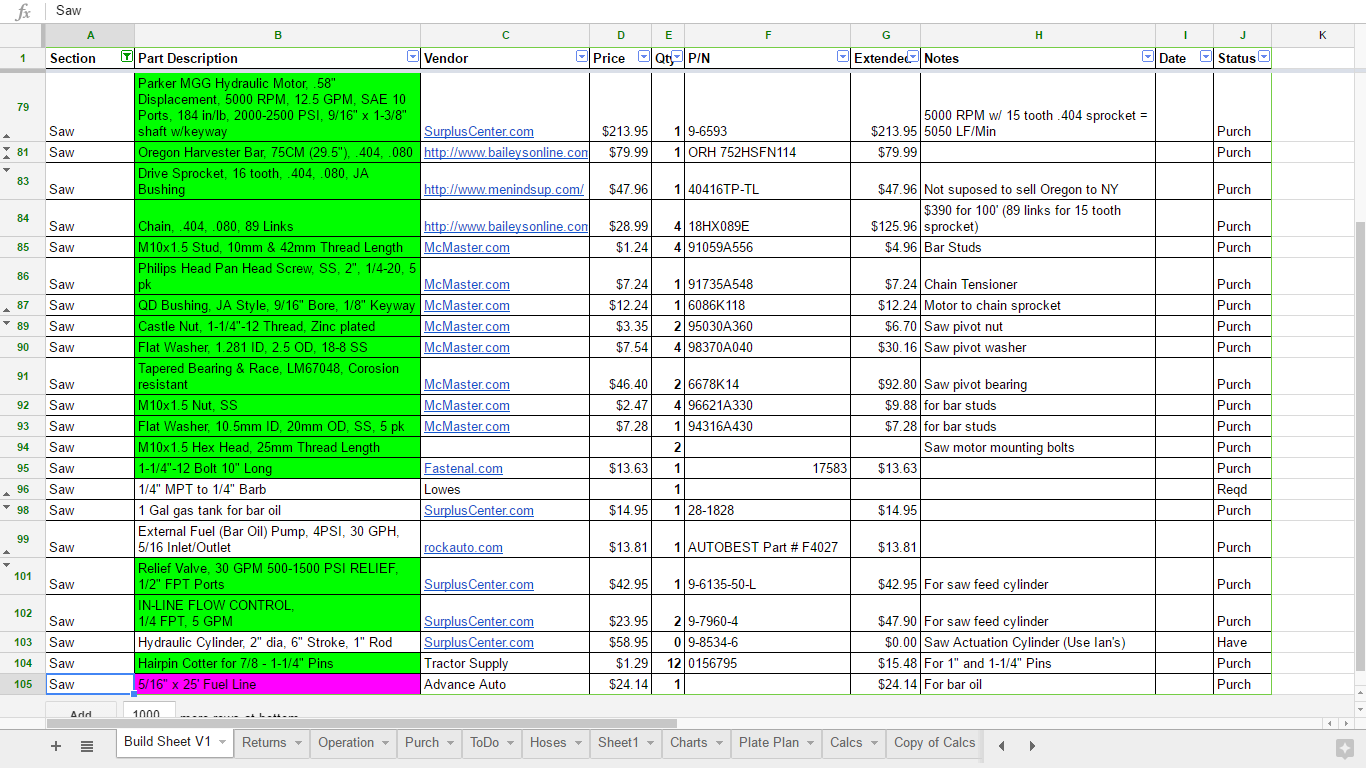Select Tractor Supply vendor cell
The width and height of the screenshot is (1366, 768).
click(505, 663)
